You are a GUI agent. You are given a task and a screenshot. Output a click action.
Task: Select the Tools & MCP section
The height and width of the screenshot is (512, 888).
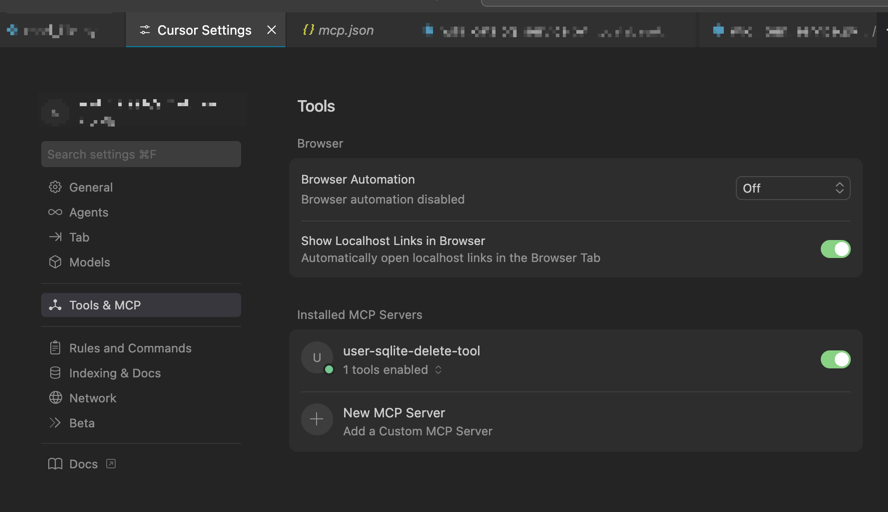pos(141,305)
